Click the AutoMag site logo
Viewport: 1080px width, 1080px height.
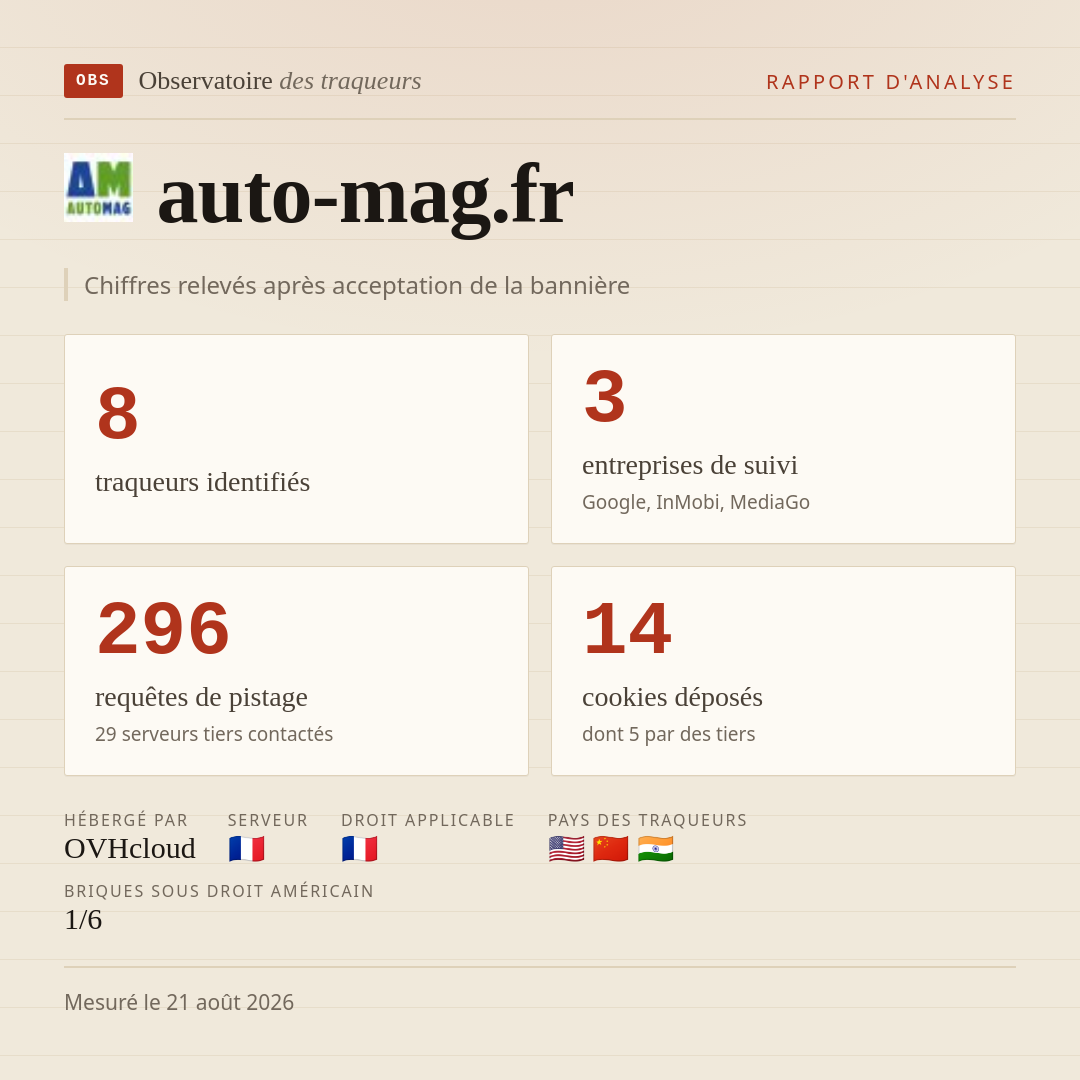click(98, 187)
